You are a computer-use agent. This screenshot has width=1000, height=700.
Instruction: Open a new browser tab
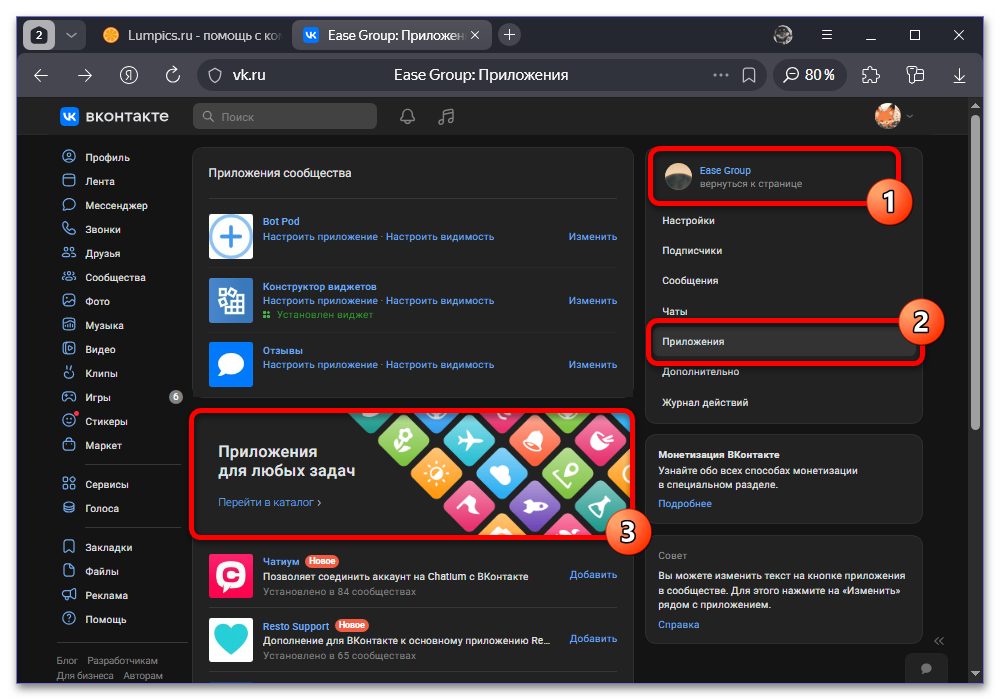click(x=509, y=35)
